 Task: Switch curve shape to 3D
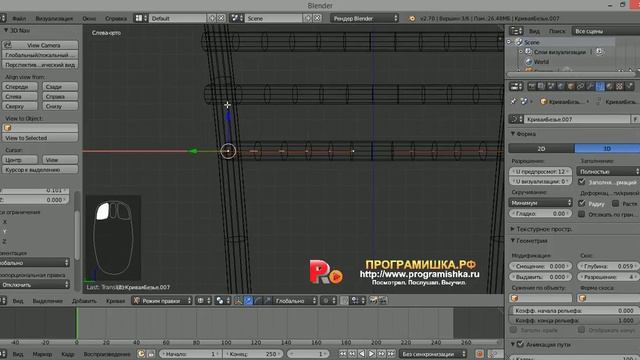click(607, 149)
